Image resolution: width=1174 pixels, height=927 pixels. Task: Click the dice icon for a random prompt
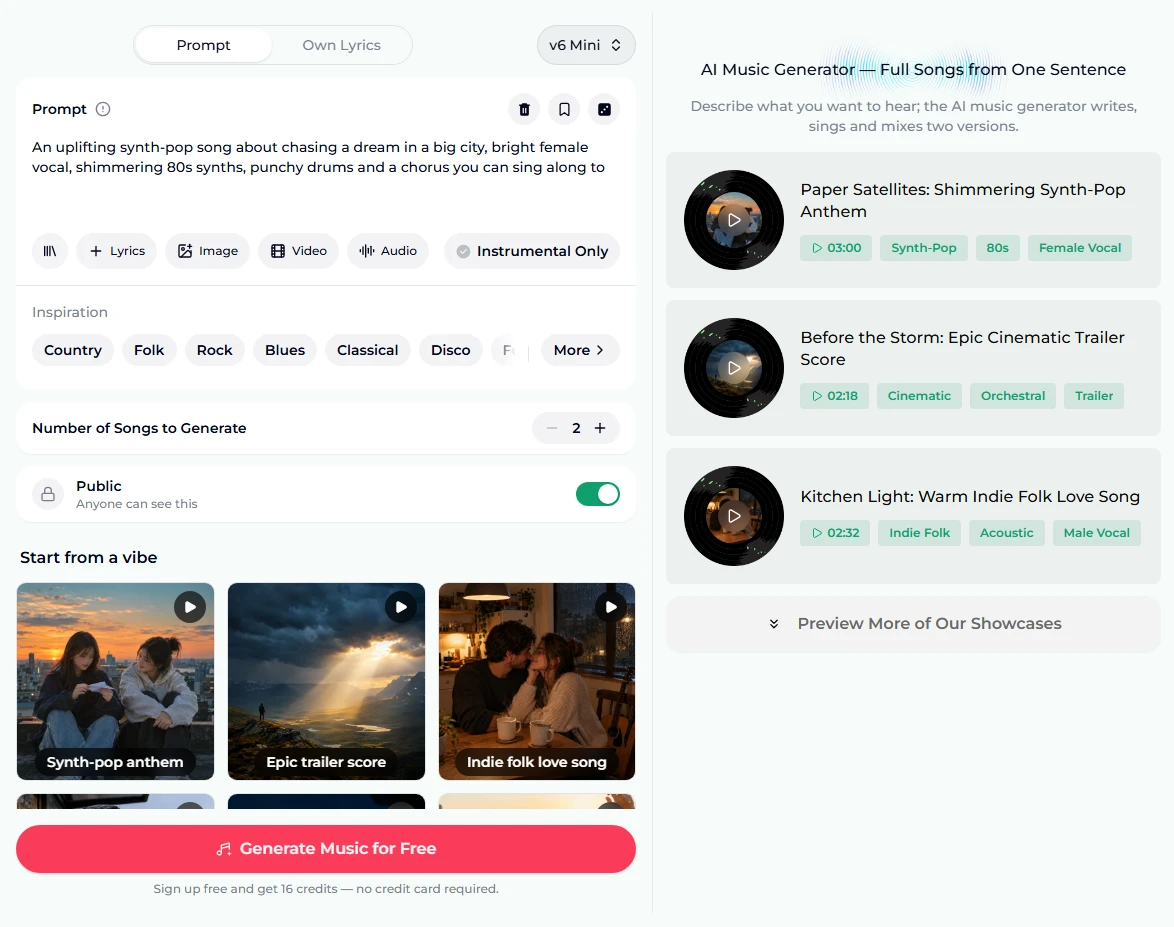tap(604, 109)
